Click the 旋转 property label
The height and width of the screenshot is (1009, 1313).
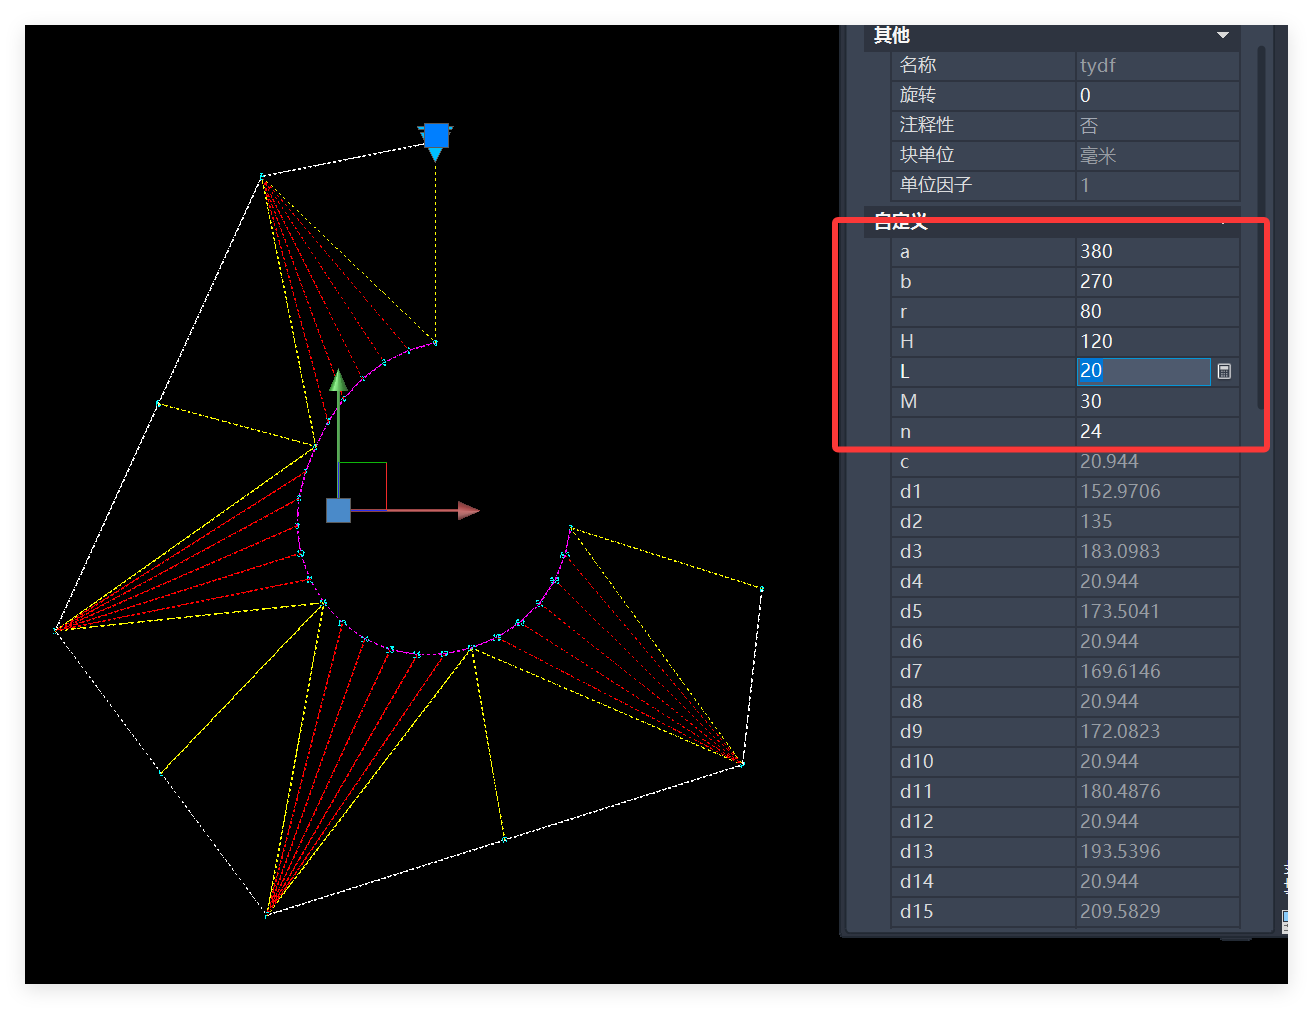[x=918, y=95]
